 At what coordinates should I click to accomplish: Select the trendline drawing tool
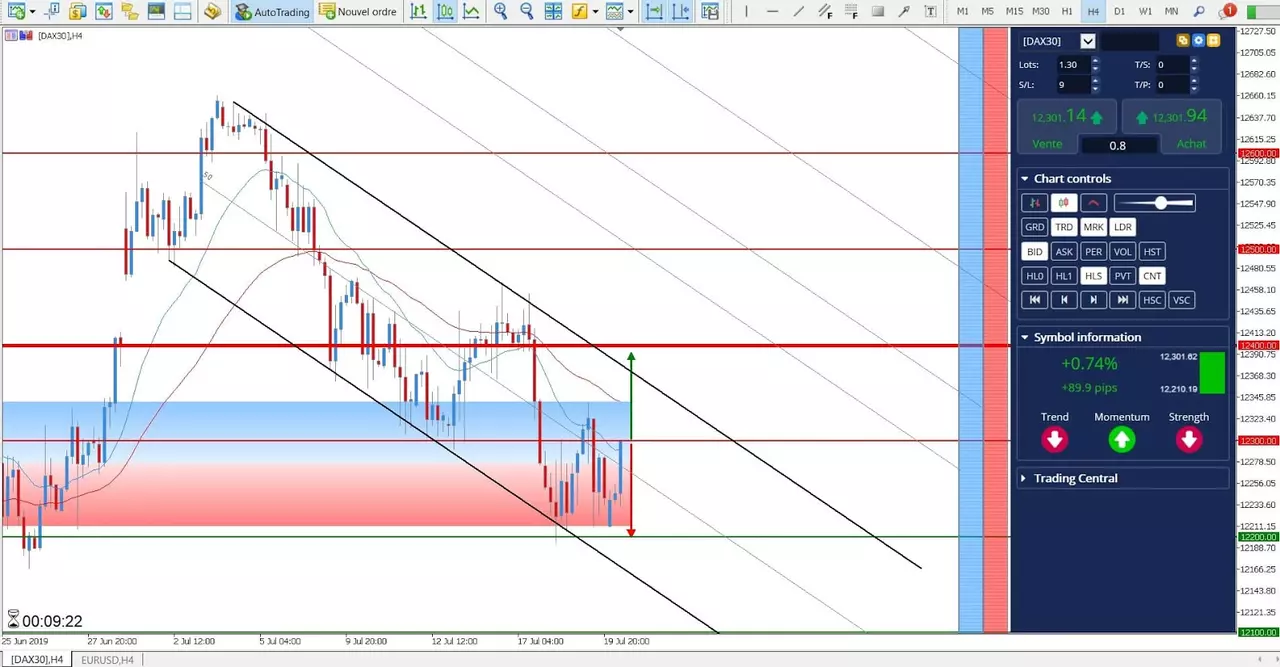pyautogui.click(x=798, y=12)
